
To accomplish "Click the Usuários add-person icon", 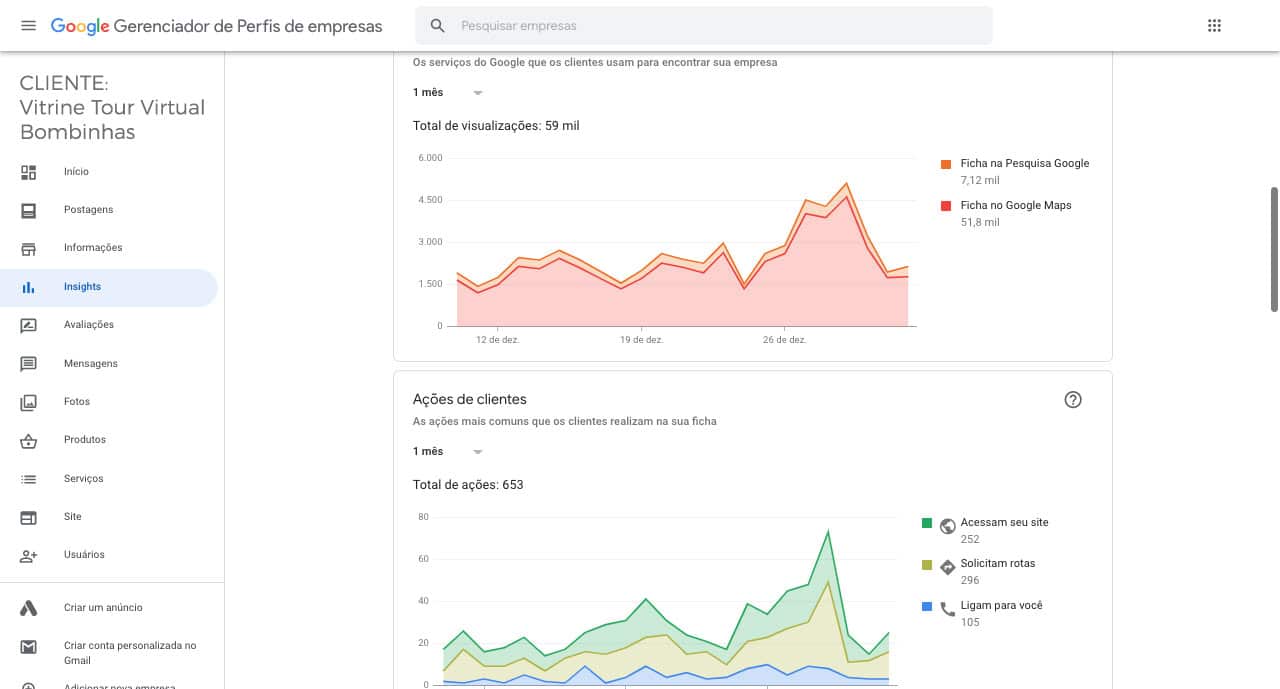I will tap(28, 555).
